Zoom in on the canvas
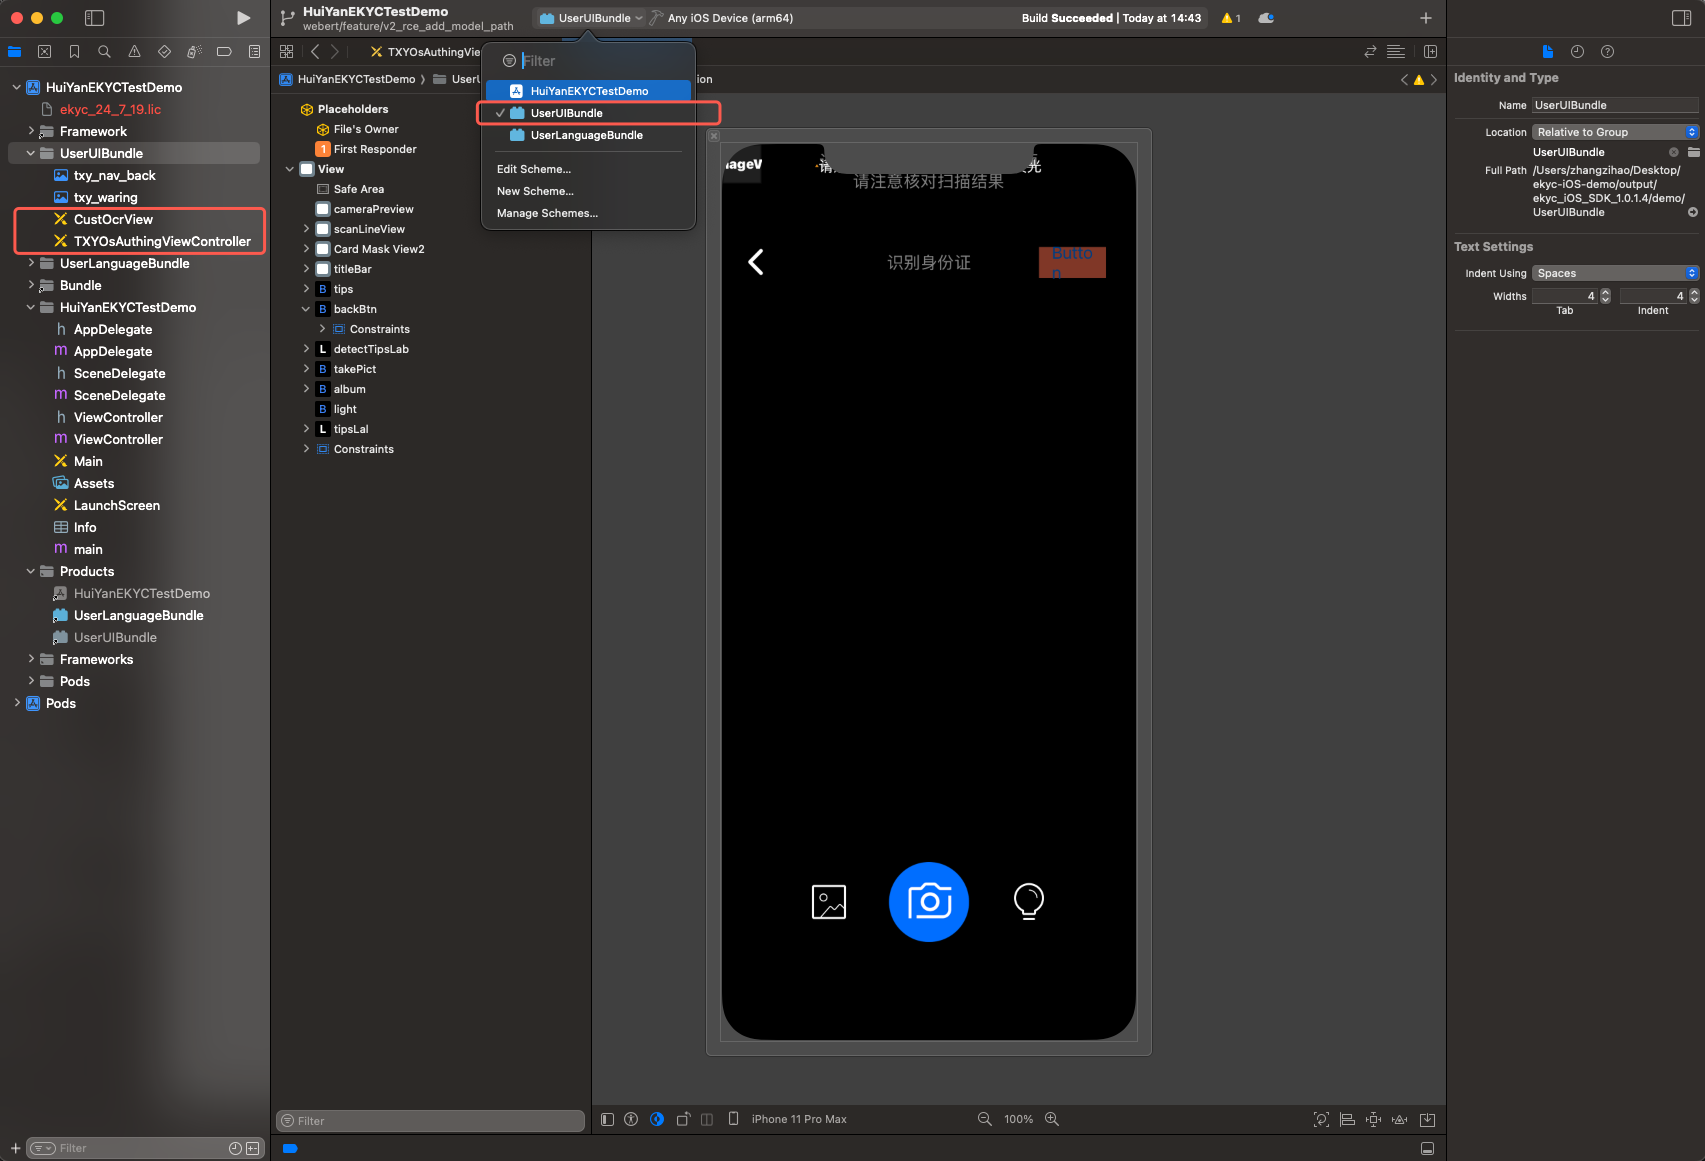The width and height of the screenshot is (1705, 1161). (1052, 1119)
